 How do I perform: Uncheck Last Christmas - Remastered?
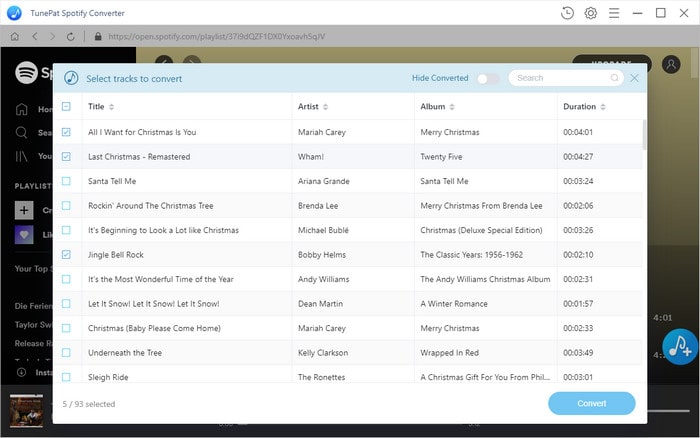66,156
